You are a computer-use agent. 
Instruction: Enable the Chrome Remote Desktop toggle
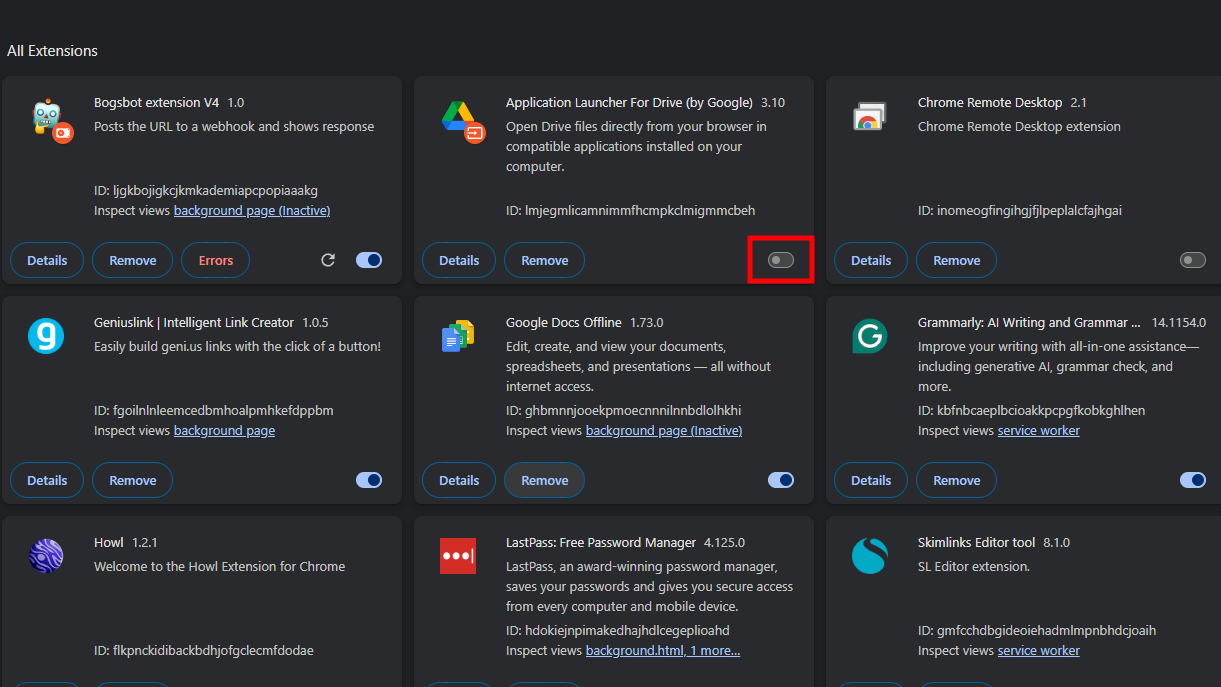point(1193,260)
